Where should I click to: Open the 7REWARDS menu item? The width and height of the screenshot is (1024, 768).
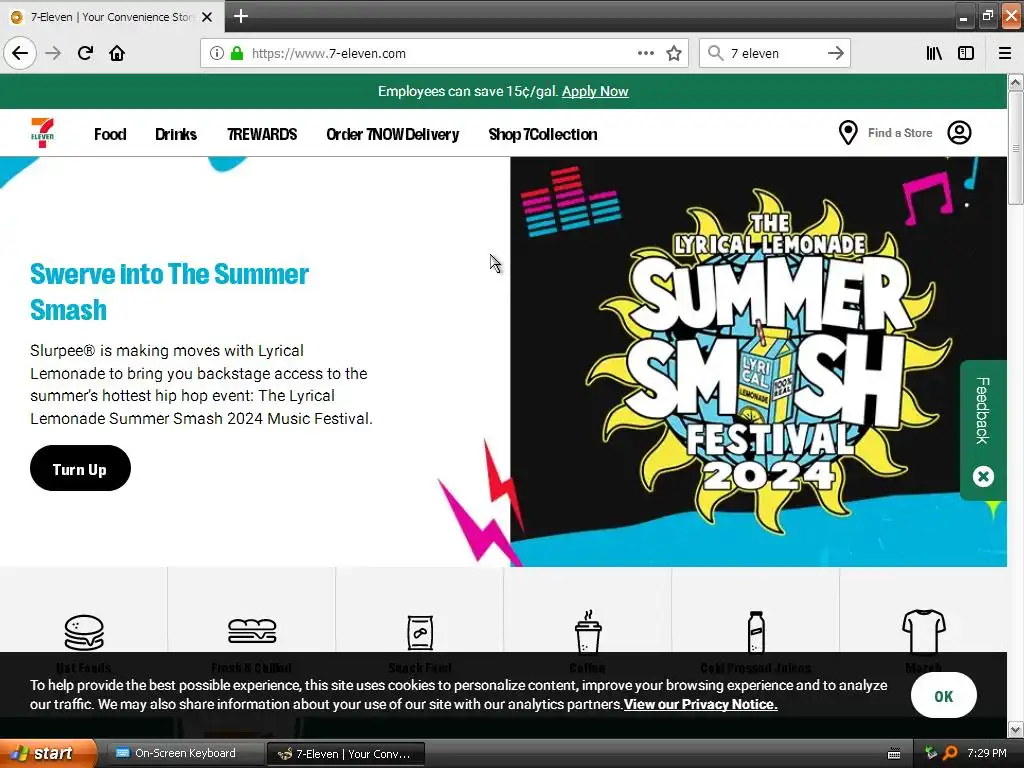[262, 134]
